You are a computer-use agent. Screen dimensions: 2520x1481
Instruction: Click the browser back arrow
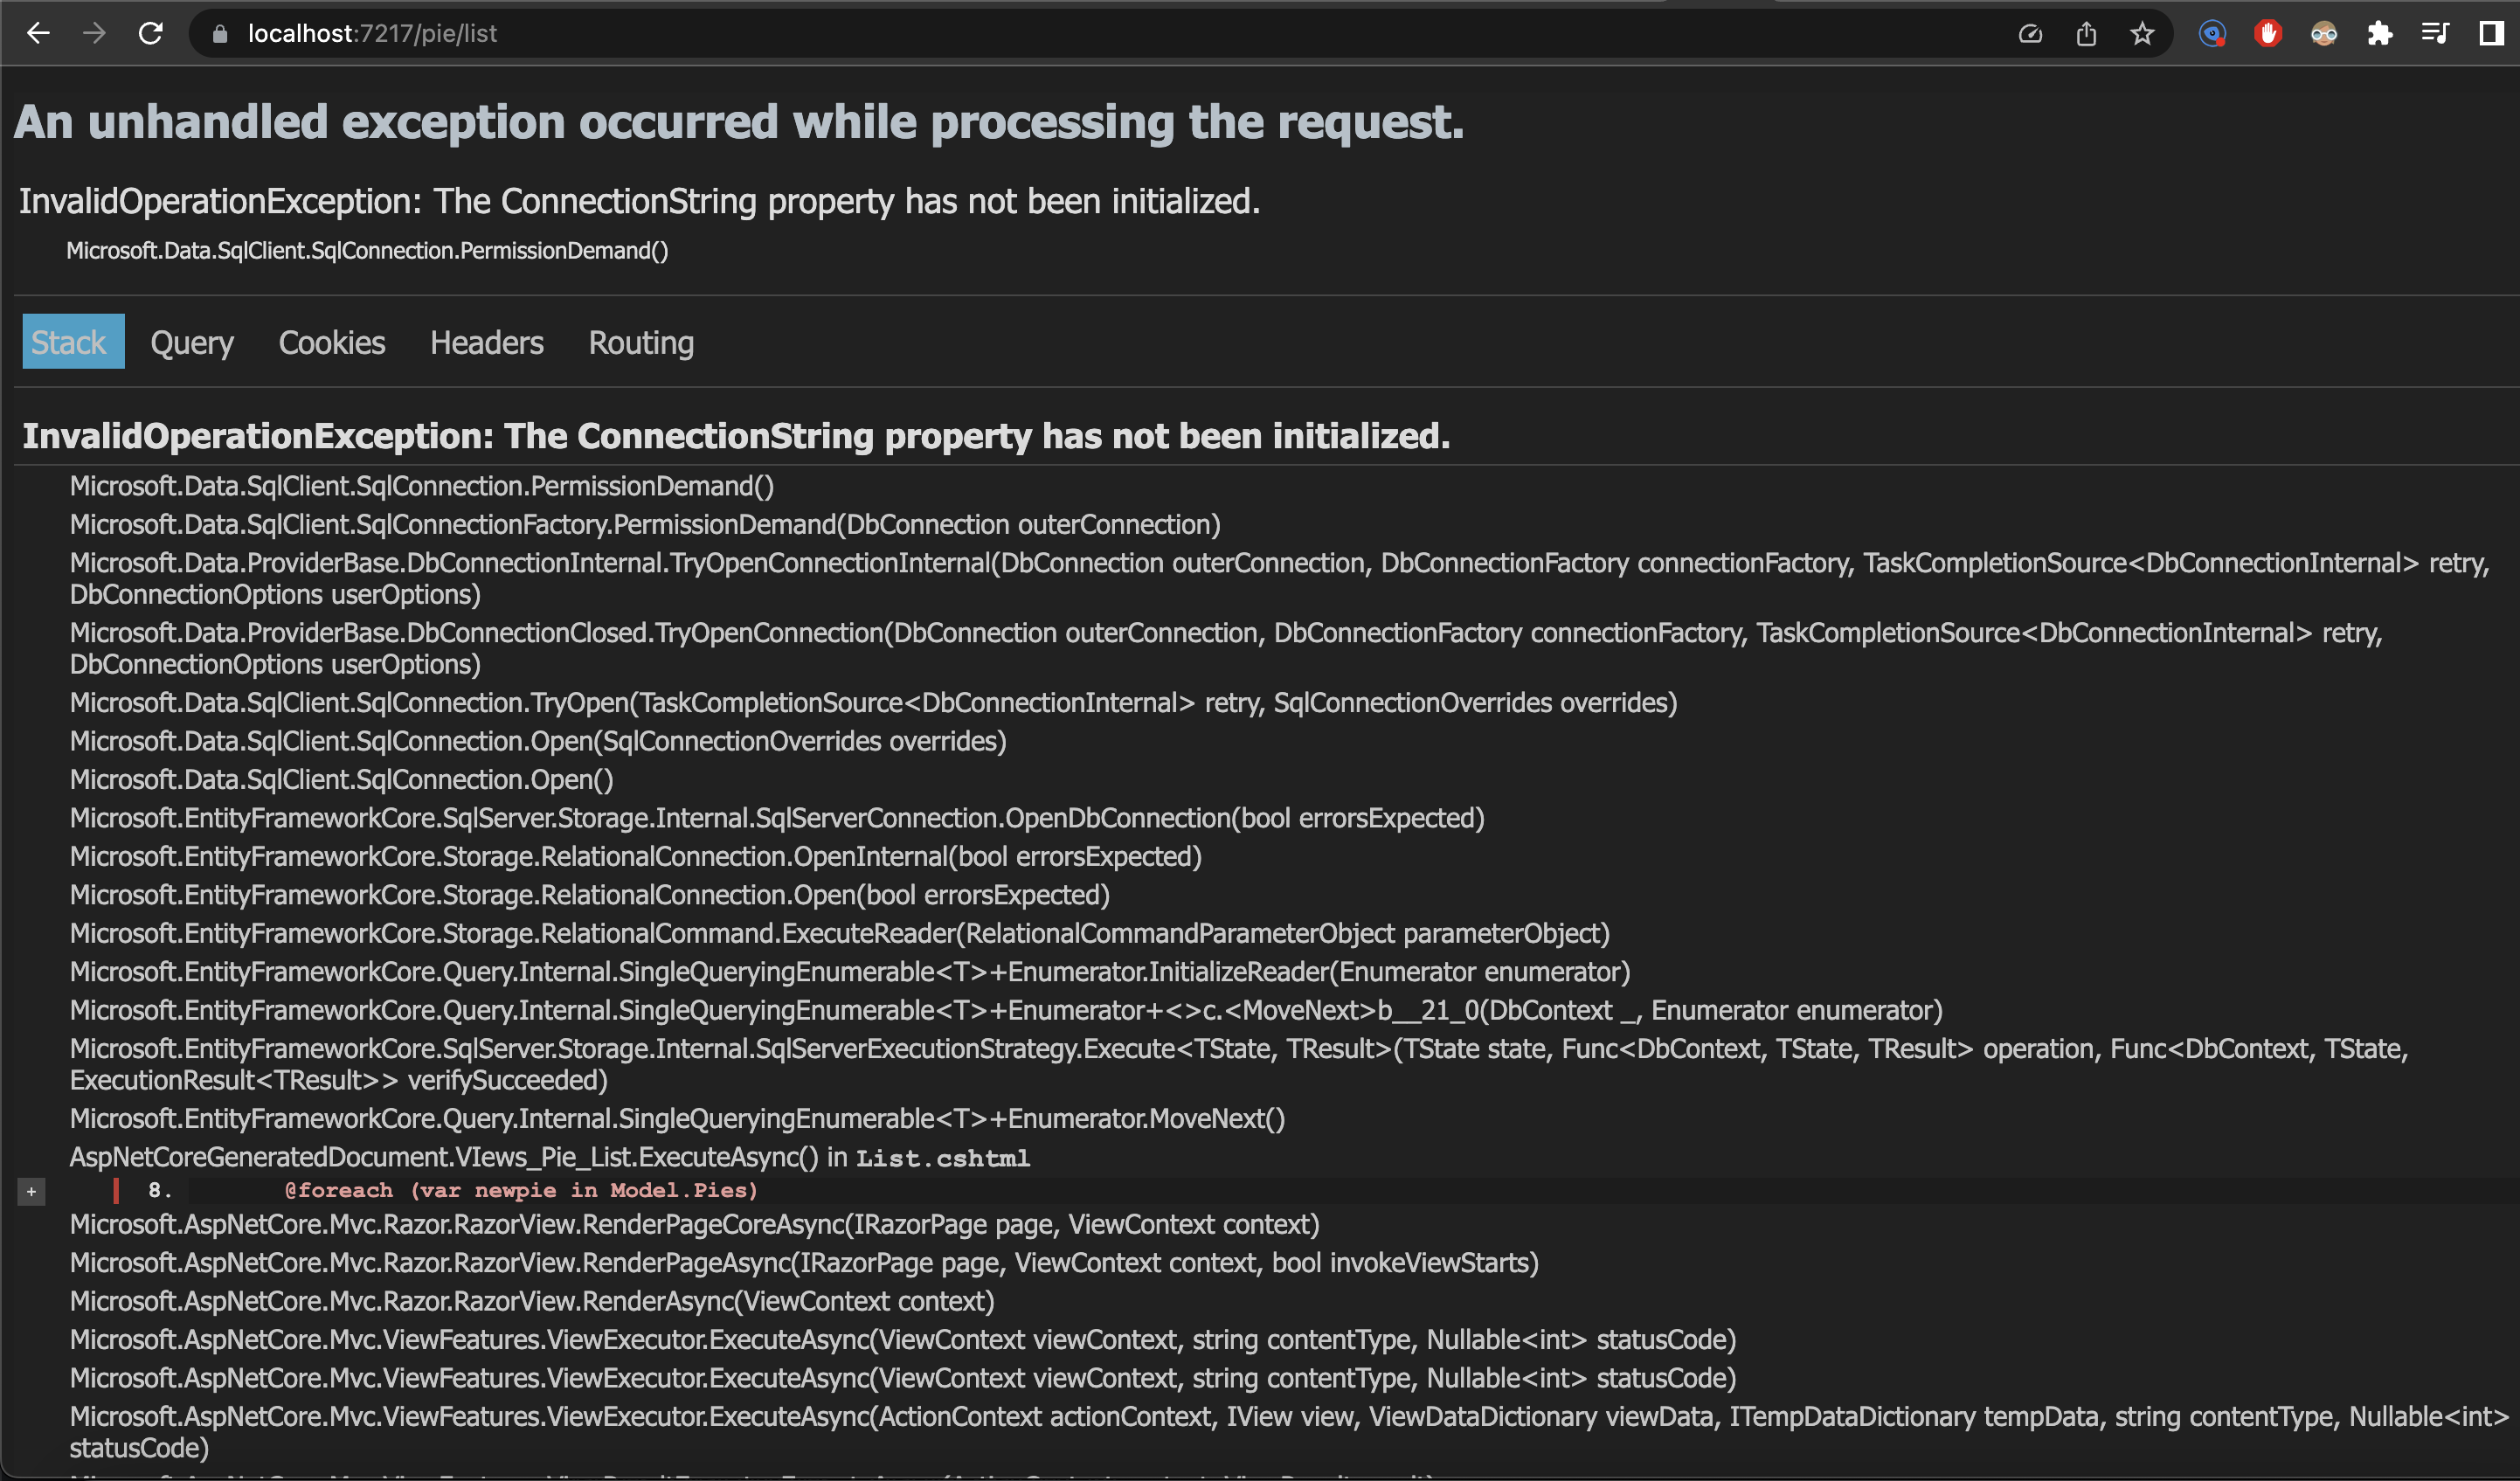point(38,33)
